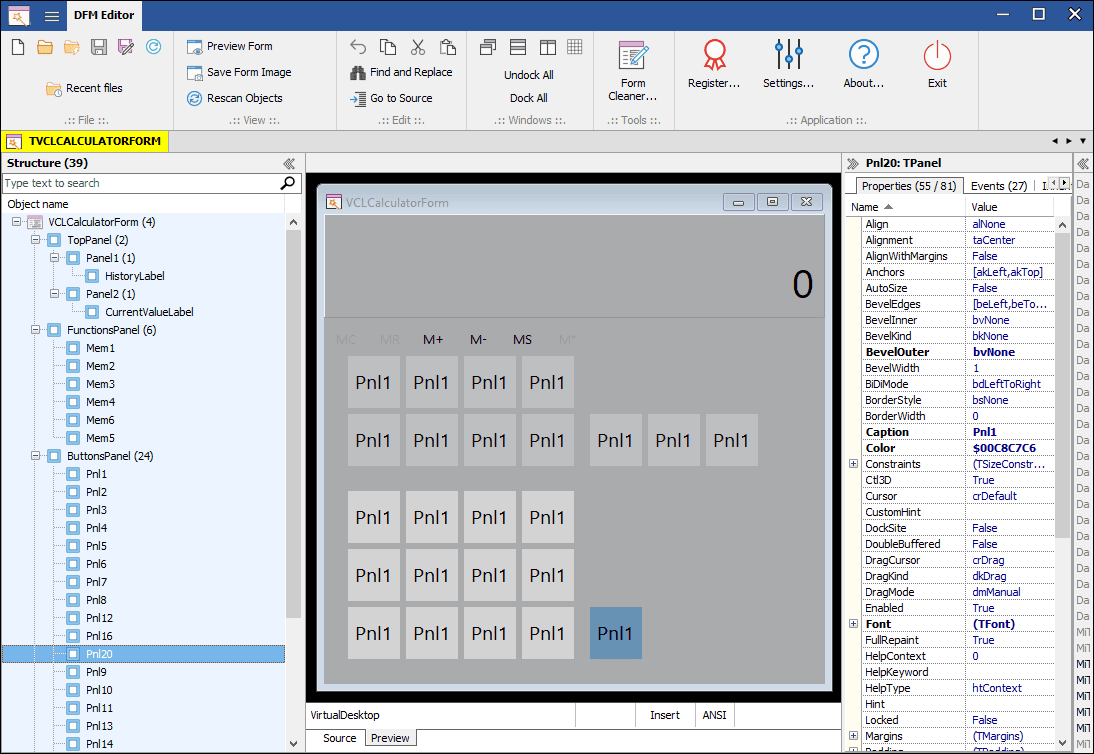Click the New file icon
The width and height of the screenshot is (1094, 754).
18,47
